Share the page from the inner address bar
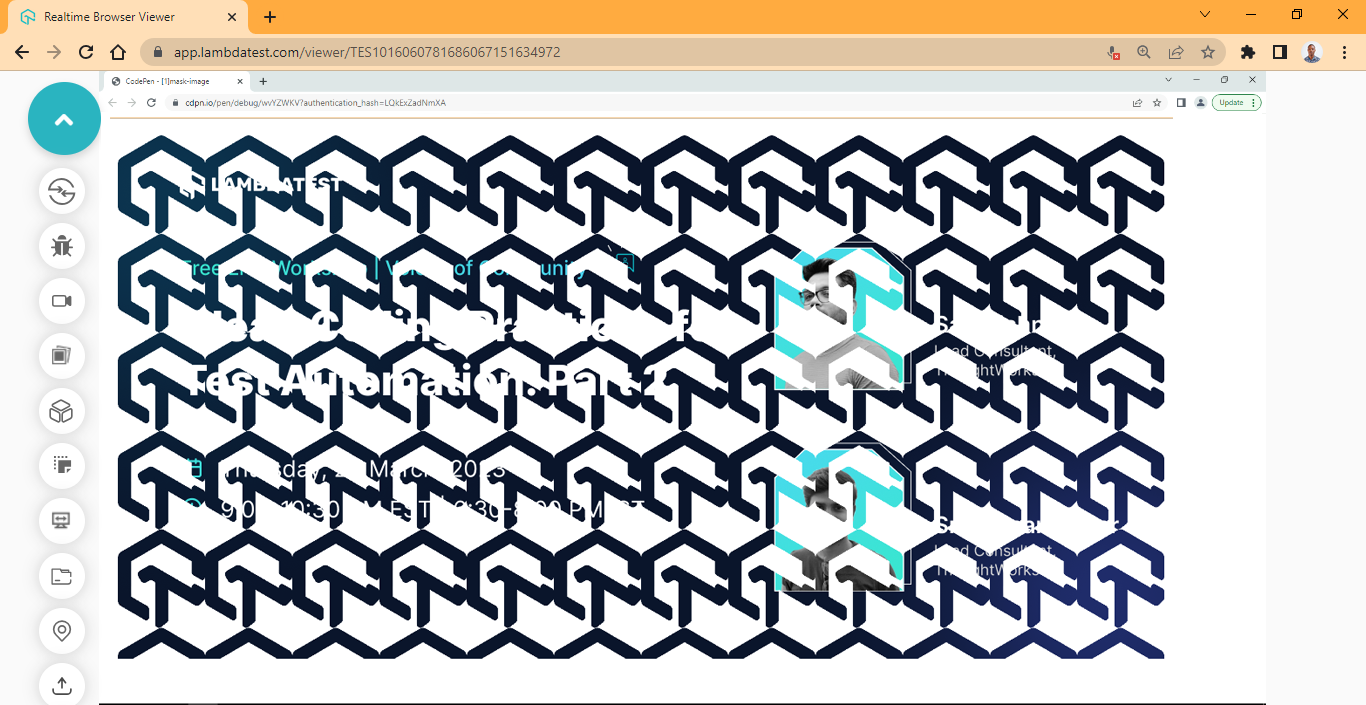This screenshot has height=705, width=1366. (1137, 102)
